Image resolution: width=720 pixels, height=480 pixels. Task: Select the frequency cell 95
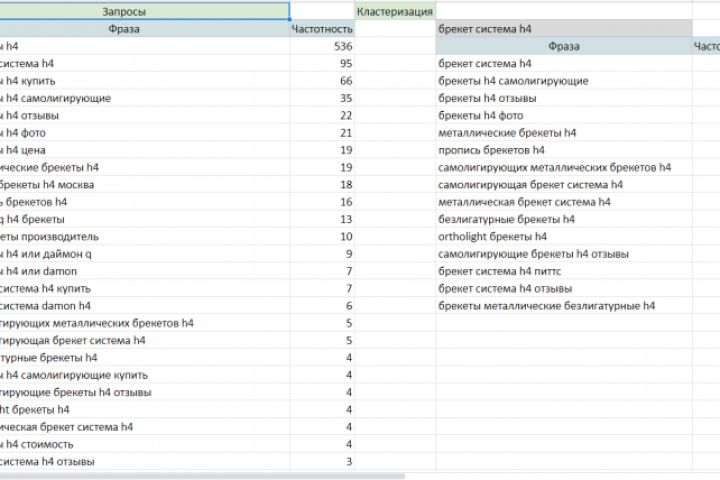click(x=322, y=63)
